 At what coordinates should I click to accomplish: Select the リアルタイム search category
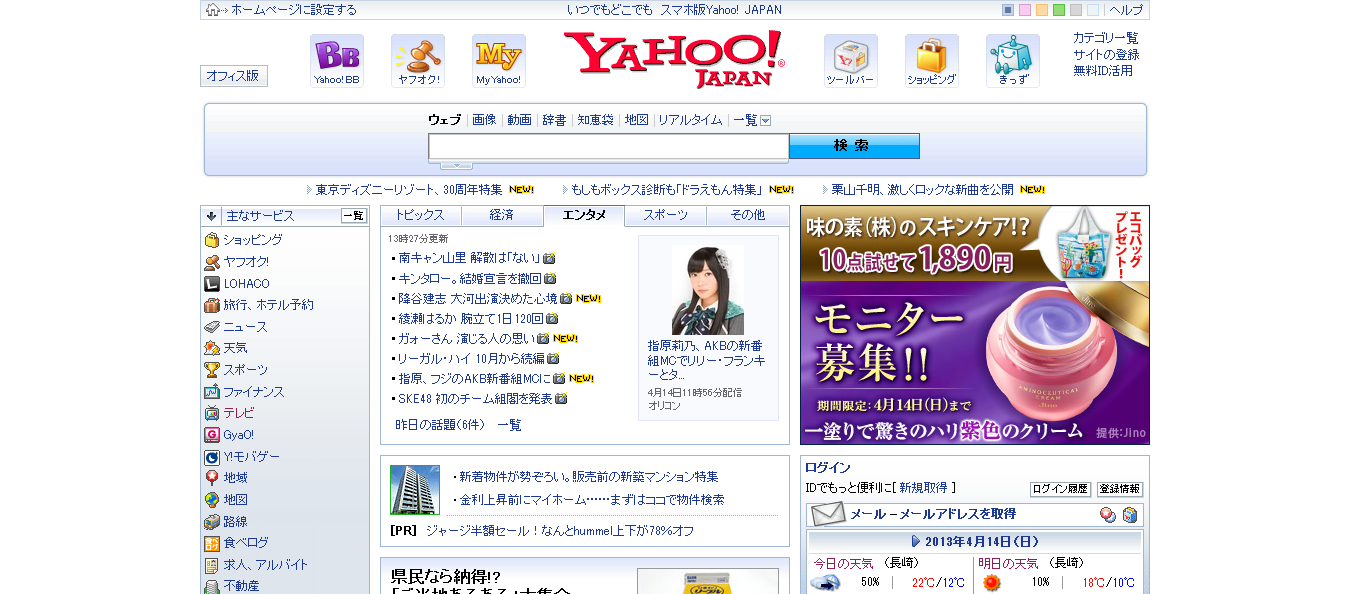click(x=689, y=120)
